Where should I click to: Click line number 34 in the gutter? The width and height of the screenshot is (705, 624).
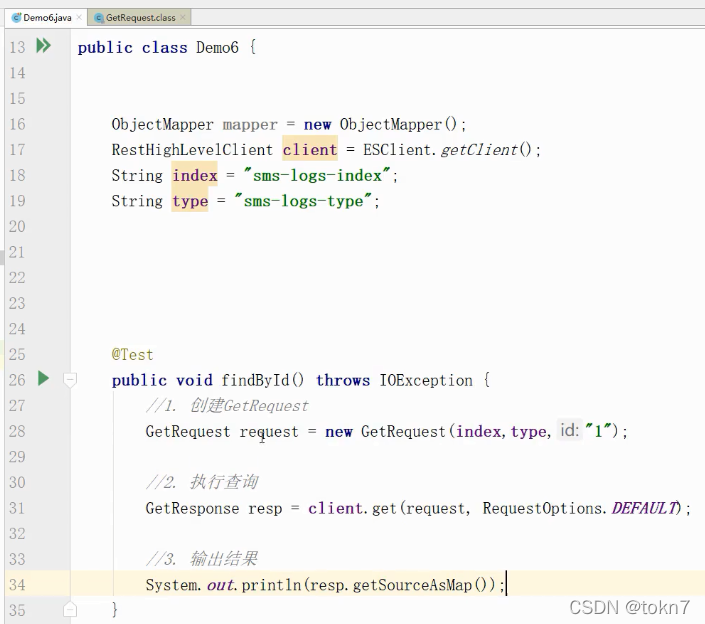pos(17,585)
